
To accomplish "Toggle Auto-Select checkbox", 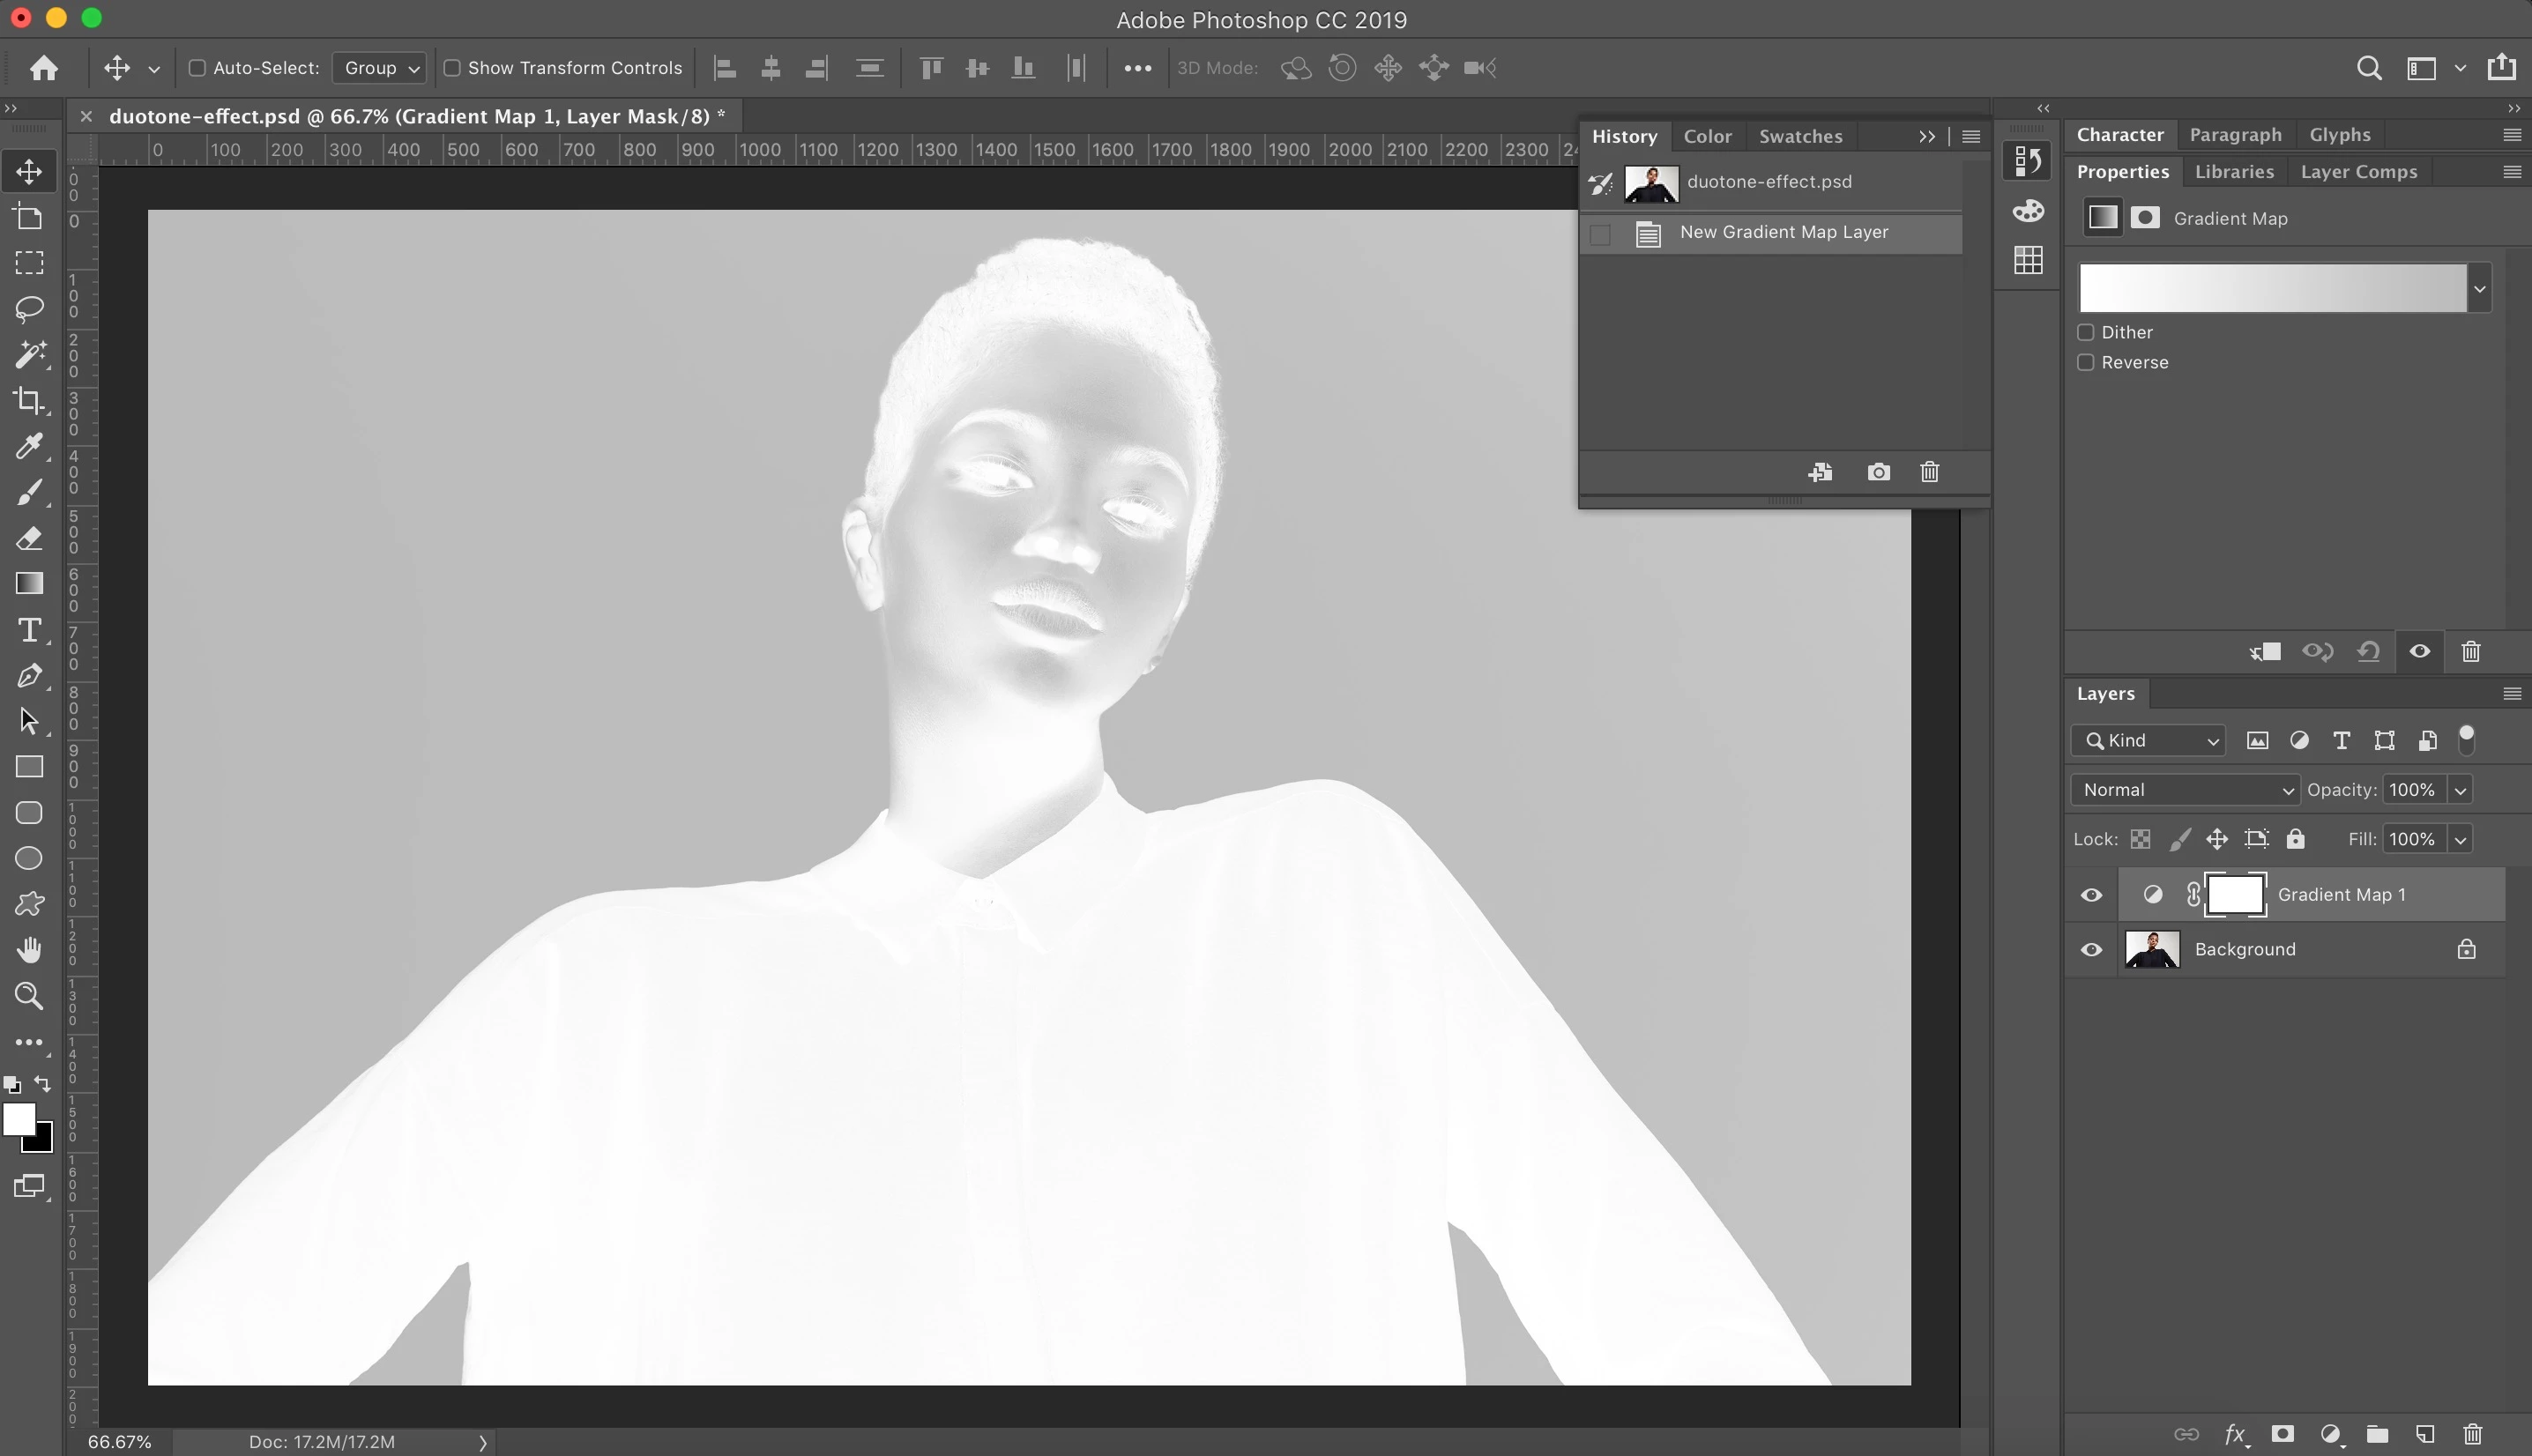I will (197, 68).
